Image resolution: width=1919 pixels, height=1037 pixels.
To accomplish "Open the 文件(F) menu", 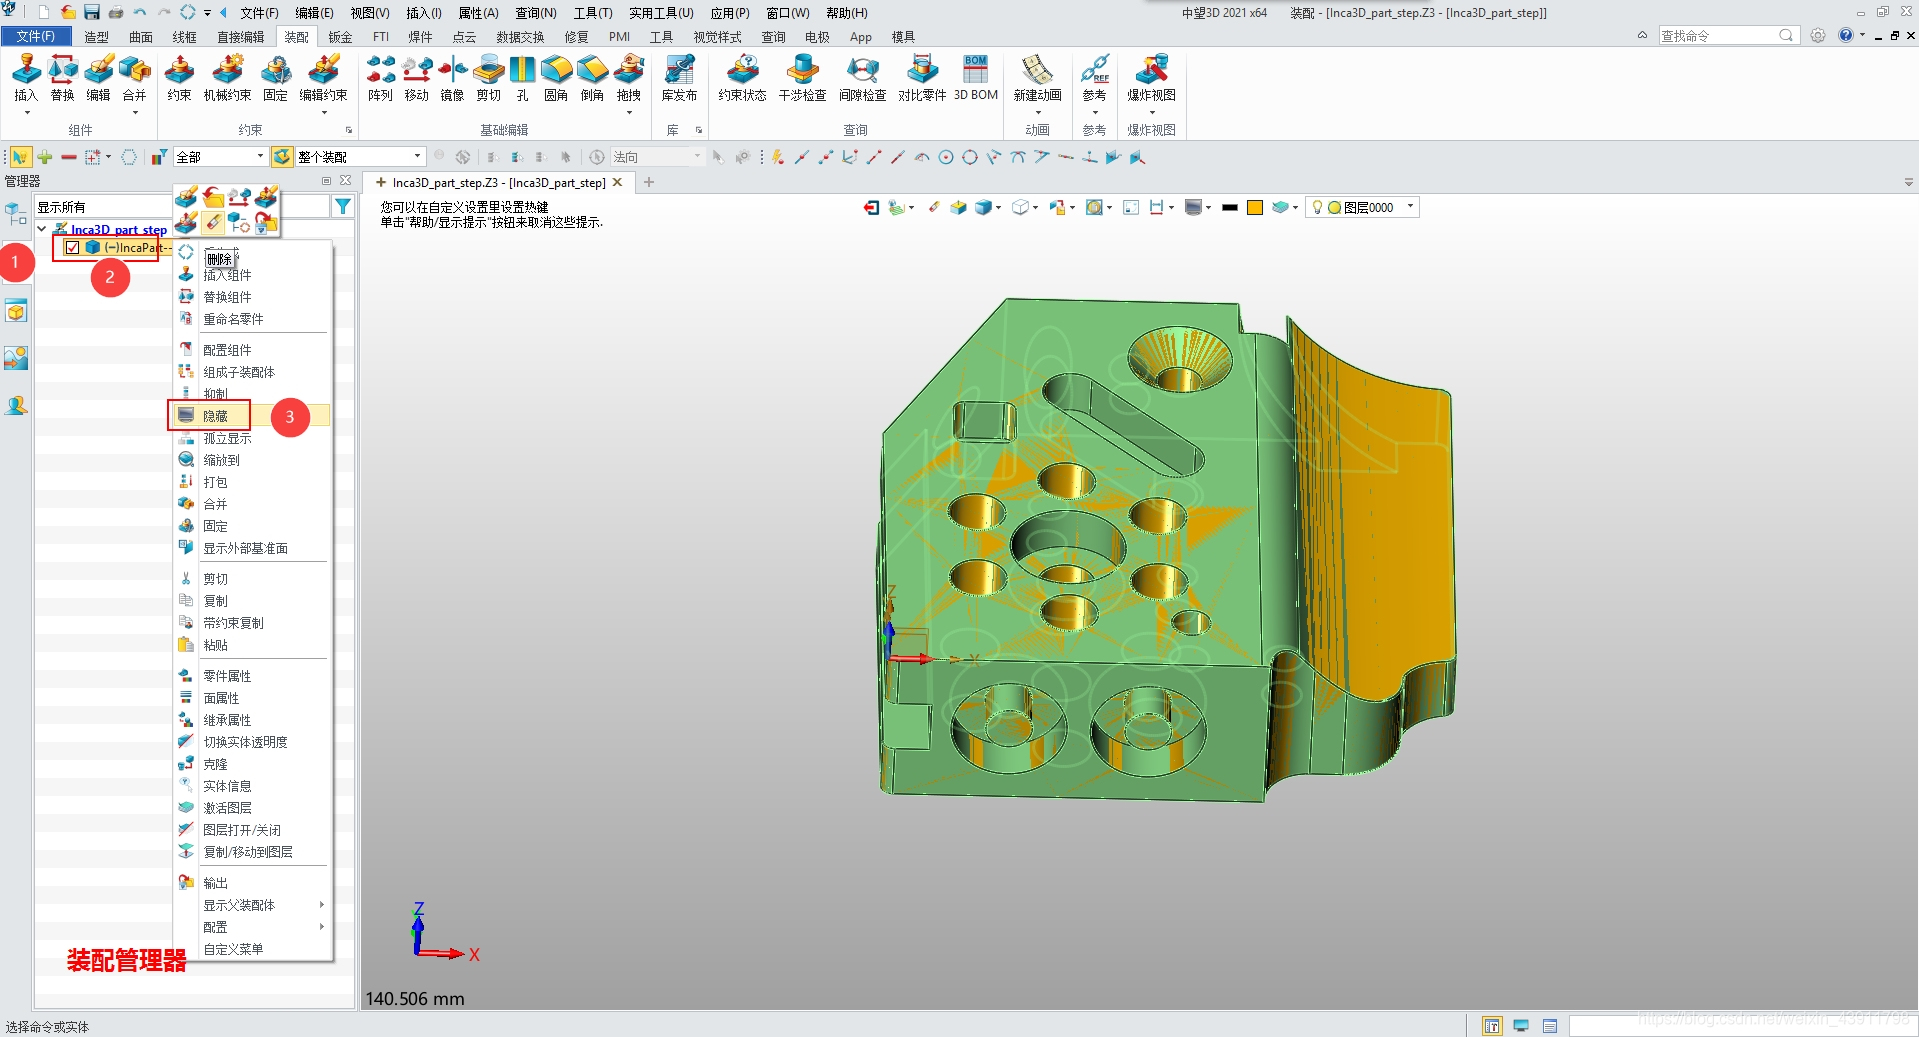I will pos(36,36).
